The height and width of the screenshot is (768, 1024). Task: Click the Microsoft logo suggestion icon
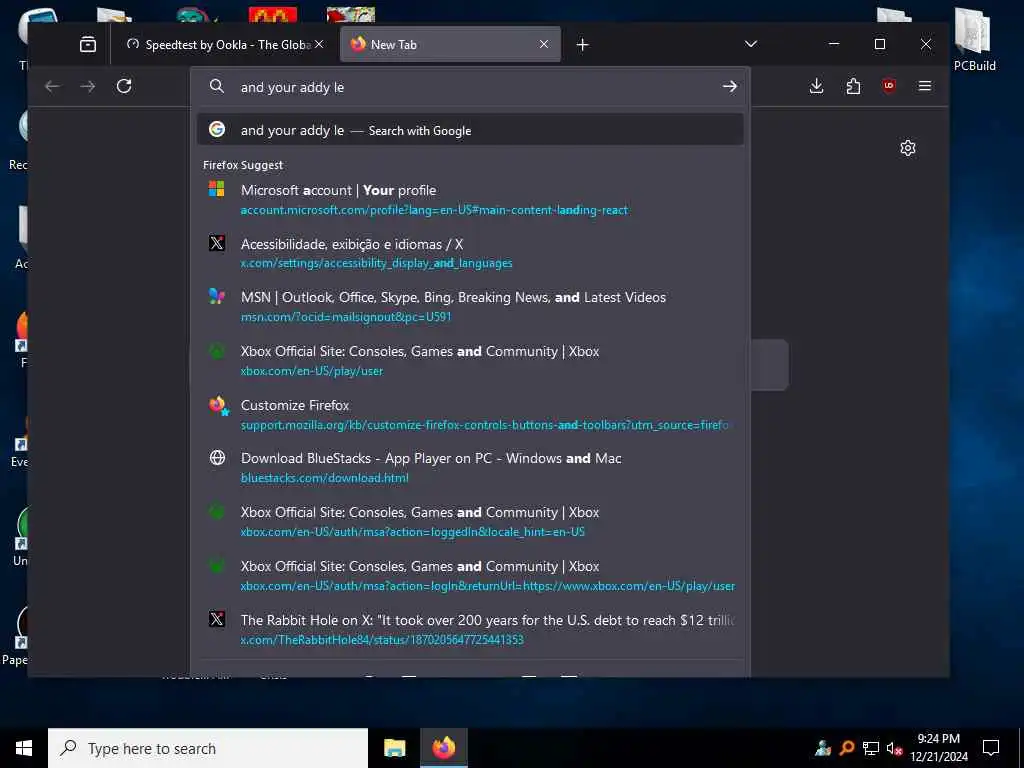(x=217, y=189)
